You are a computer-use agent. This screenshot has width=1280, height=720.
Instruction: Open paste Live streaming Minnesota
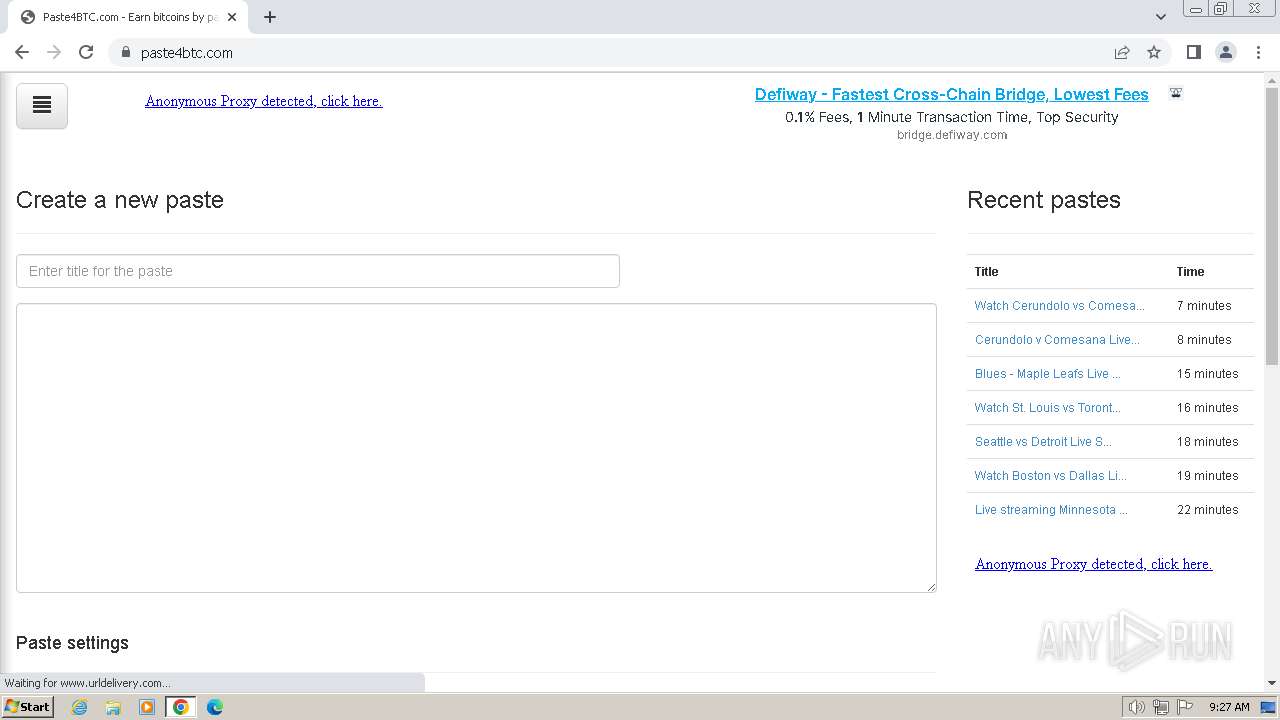click(1051, 510)
